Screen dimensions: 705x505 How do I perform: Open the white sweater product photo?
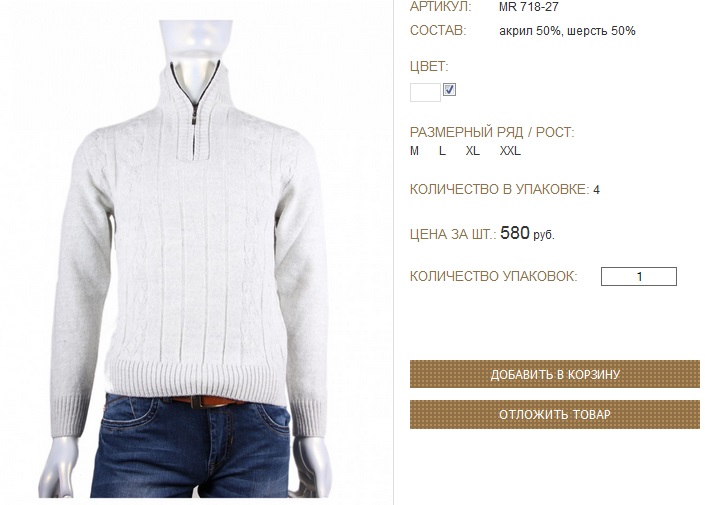tap(192, 259)
